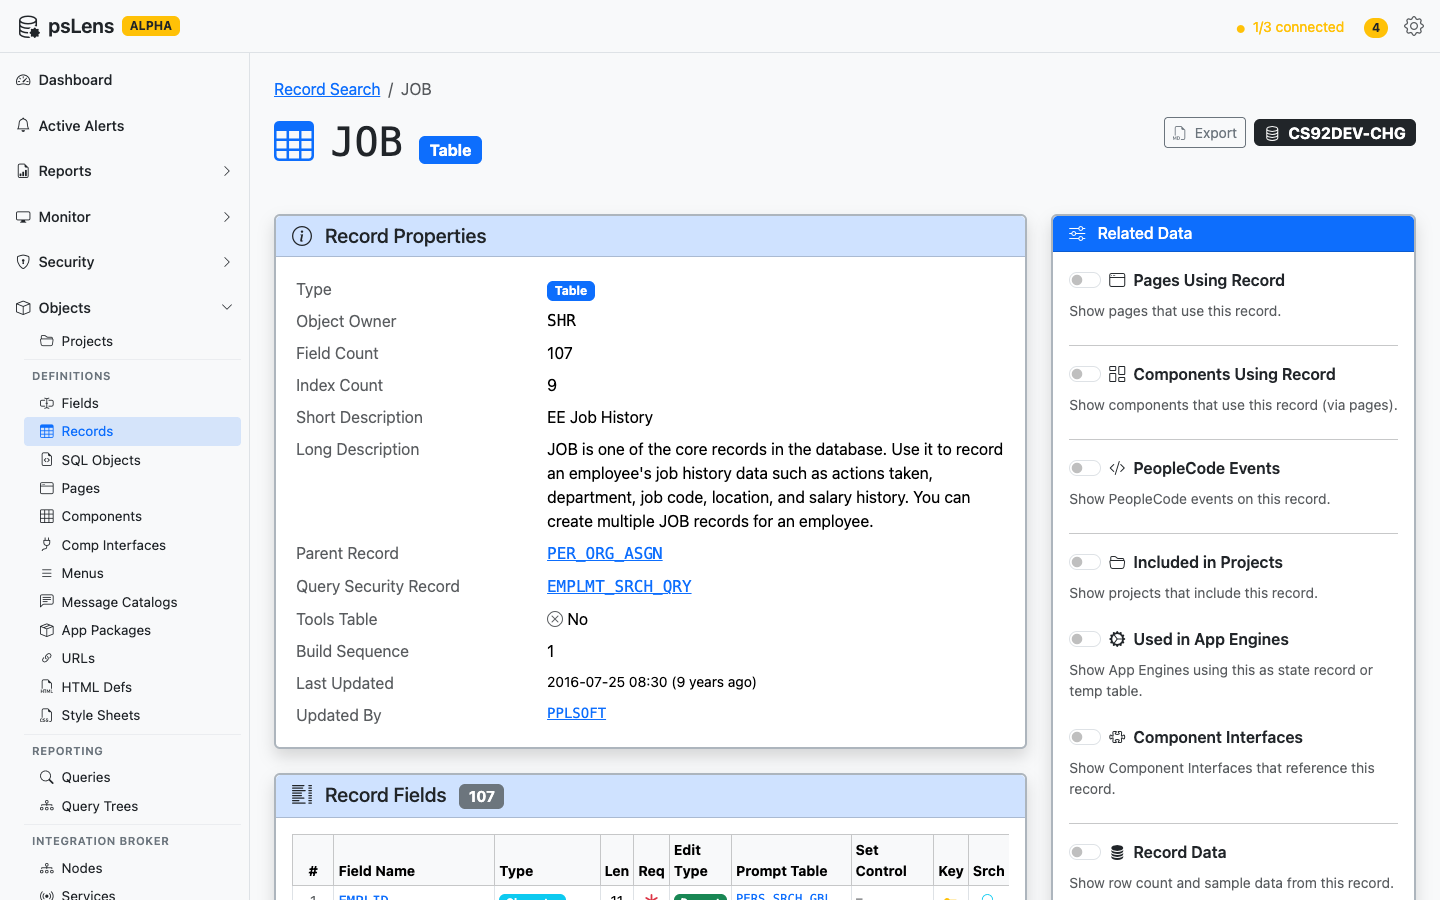Turn on the PeopleCode Events toggle

(x=1085, y=468)
